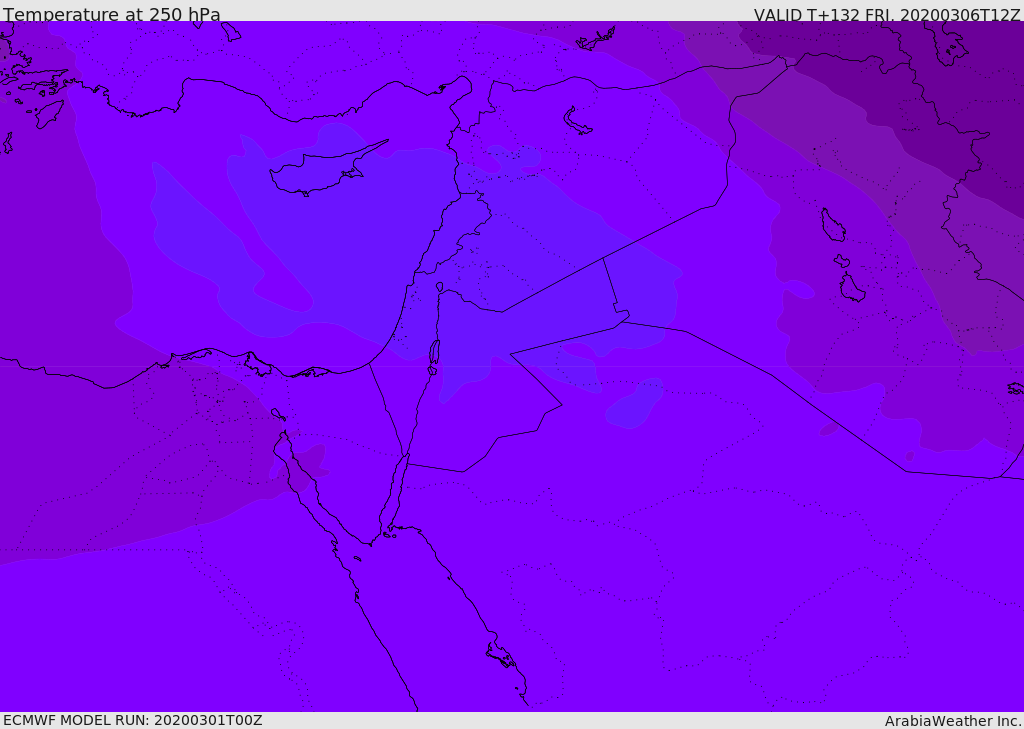Image resolution: width=1024 pixels, height=729 pixels.
Task: Click the Rhodes island outline
Action: [48, 113]
